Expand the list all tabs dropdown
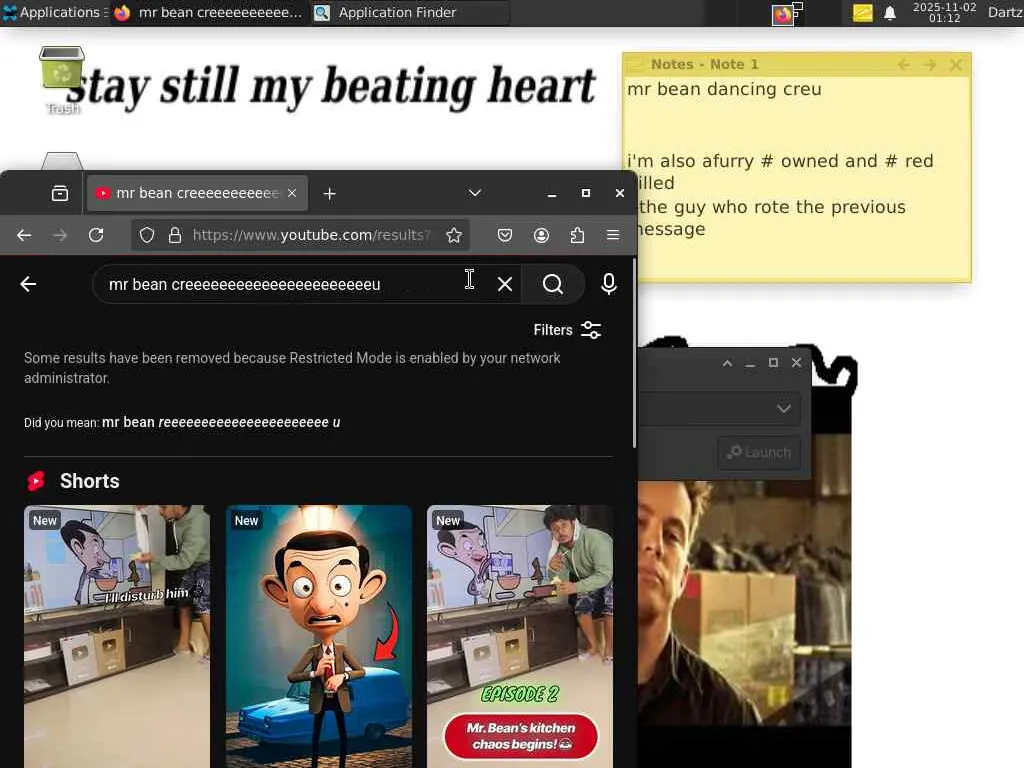Screen dimensions: 1024x768 pos(475,193)
